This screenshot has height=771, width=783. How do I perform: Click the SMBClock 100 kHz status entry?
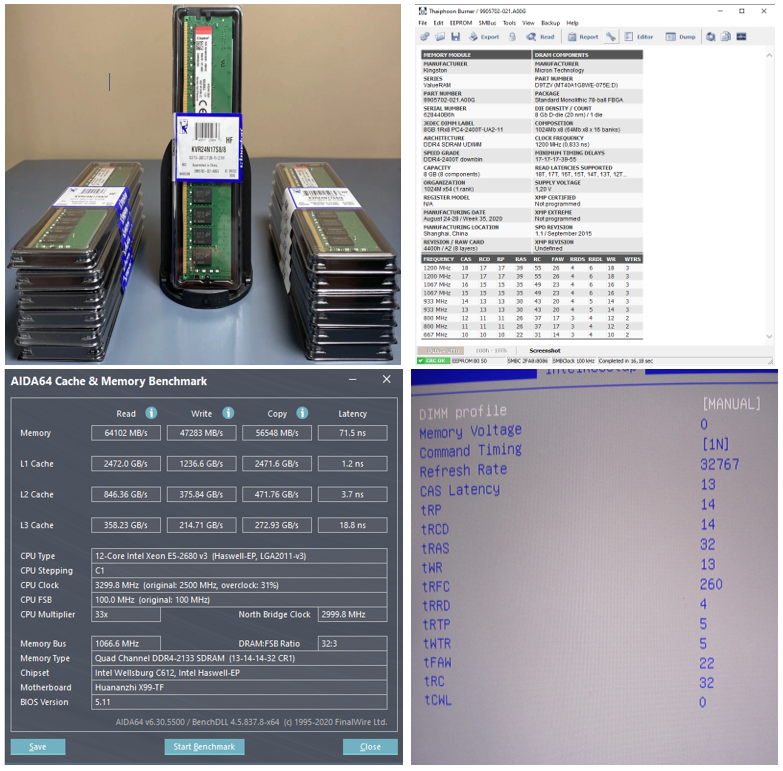point(573,361)
